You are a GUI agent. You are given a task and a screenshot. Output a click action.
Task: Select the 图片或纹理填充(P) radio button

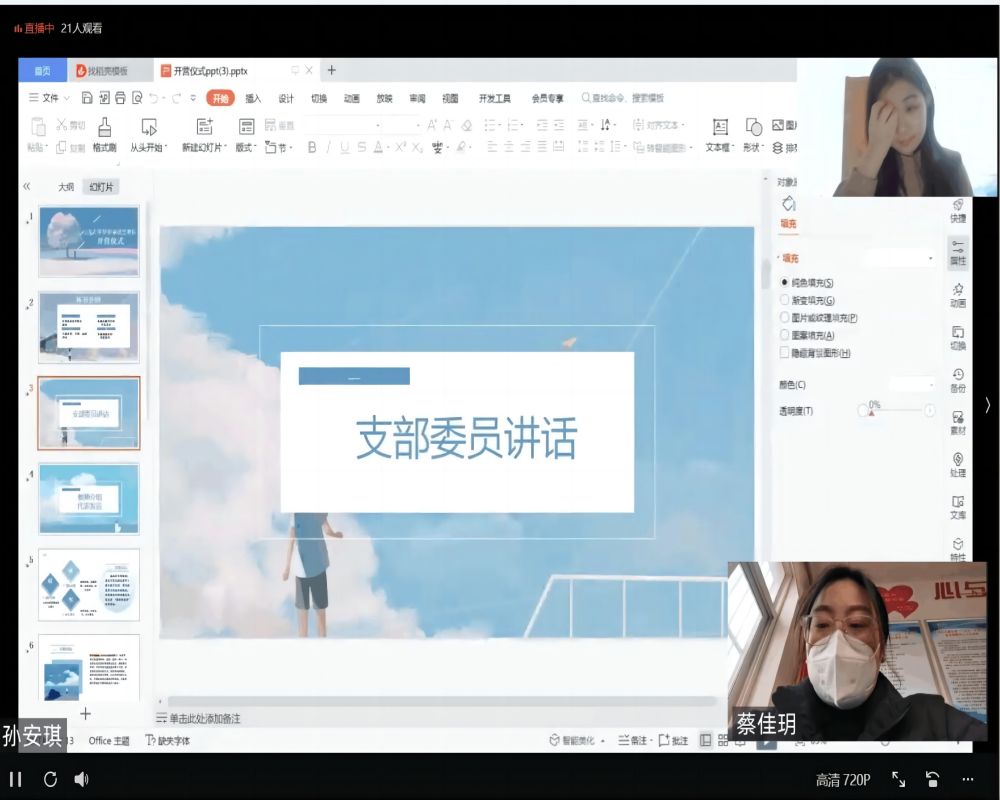pyautogui.click(x=784, y=318)
